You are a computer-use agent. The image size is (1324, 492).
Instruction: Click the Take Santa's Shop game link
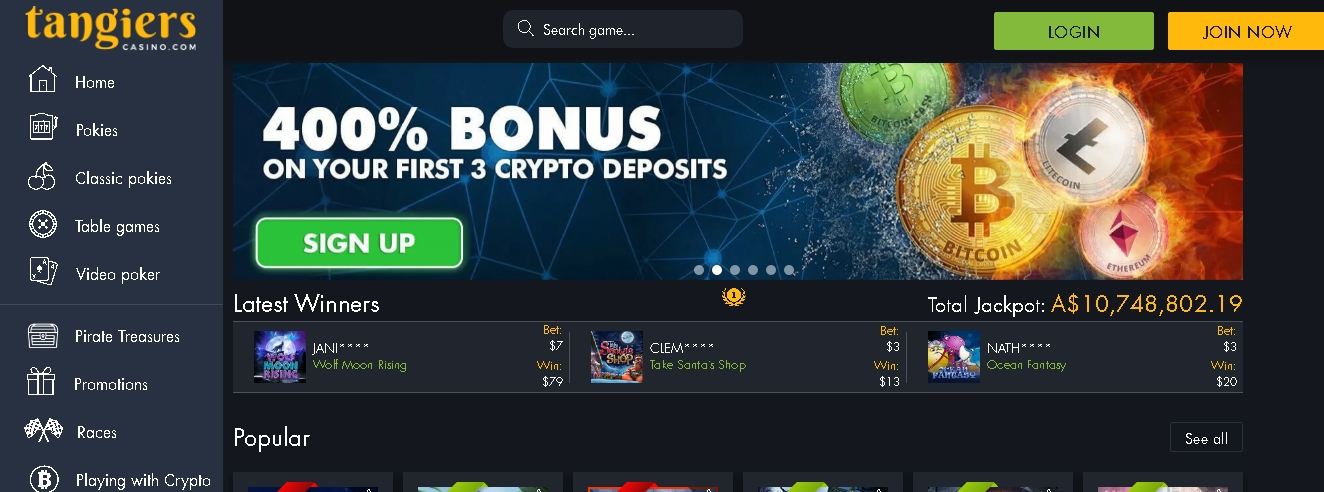coord(698,365)
